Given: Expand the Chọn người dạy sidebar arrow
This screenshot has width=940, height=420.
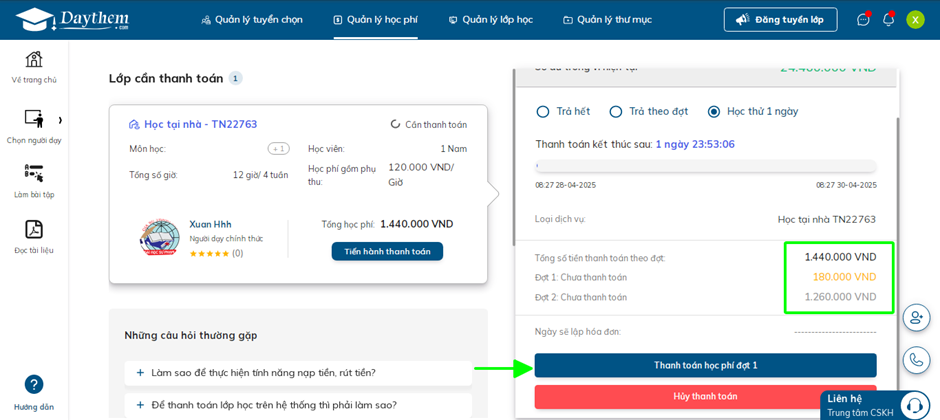Looking at the screenshot, I should point(60,120).
